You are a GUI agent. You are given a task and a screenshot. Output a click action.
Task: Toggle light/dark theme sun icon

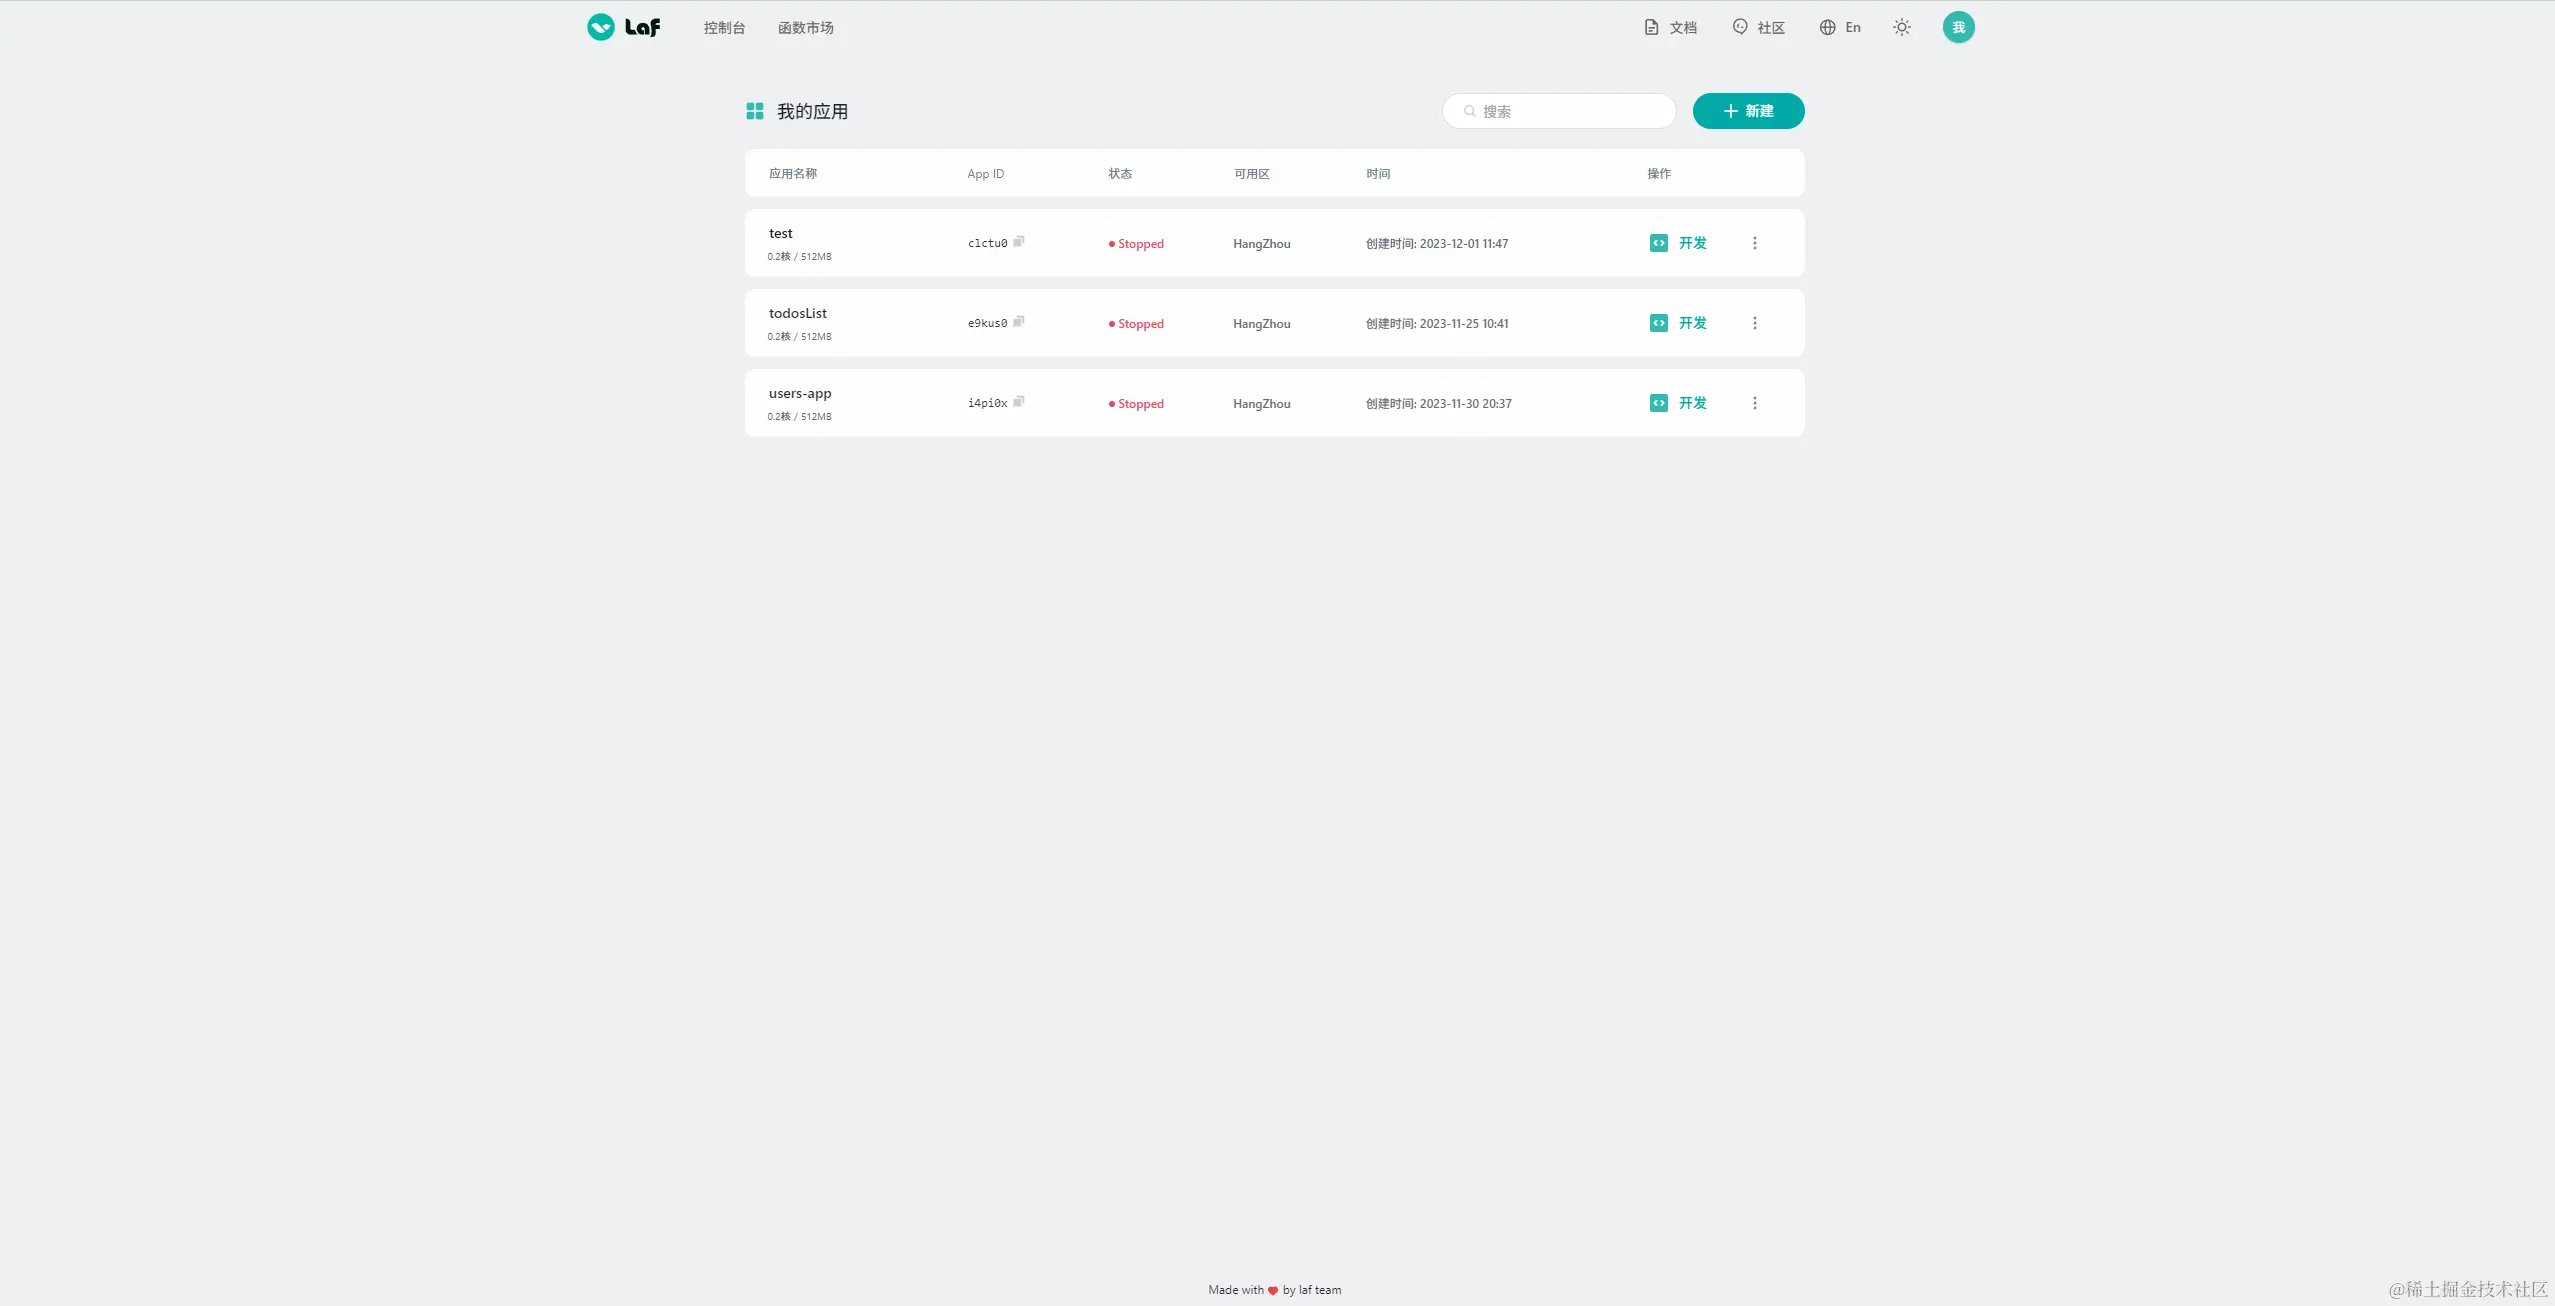pyautogui.click(x=1901, y=27)
